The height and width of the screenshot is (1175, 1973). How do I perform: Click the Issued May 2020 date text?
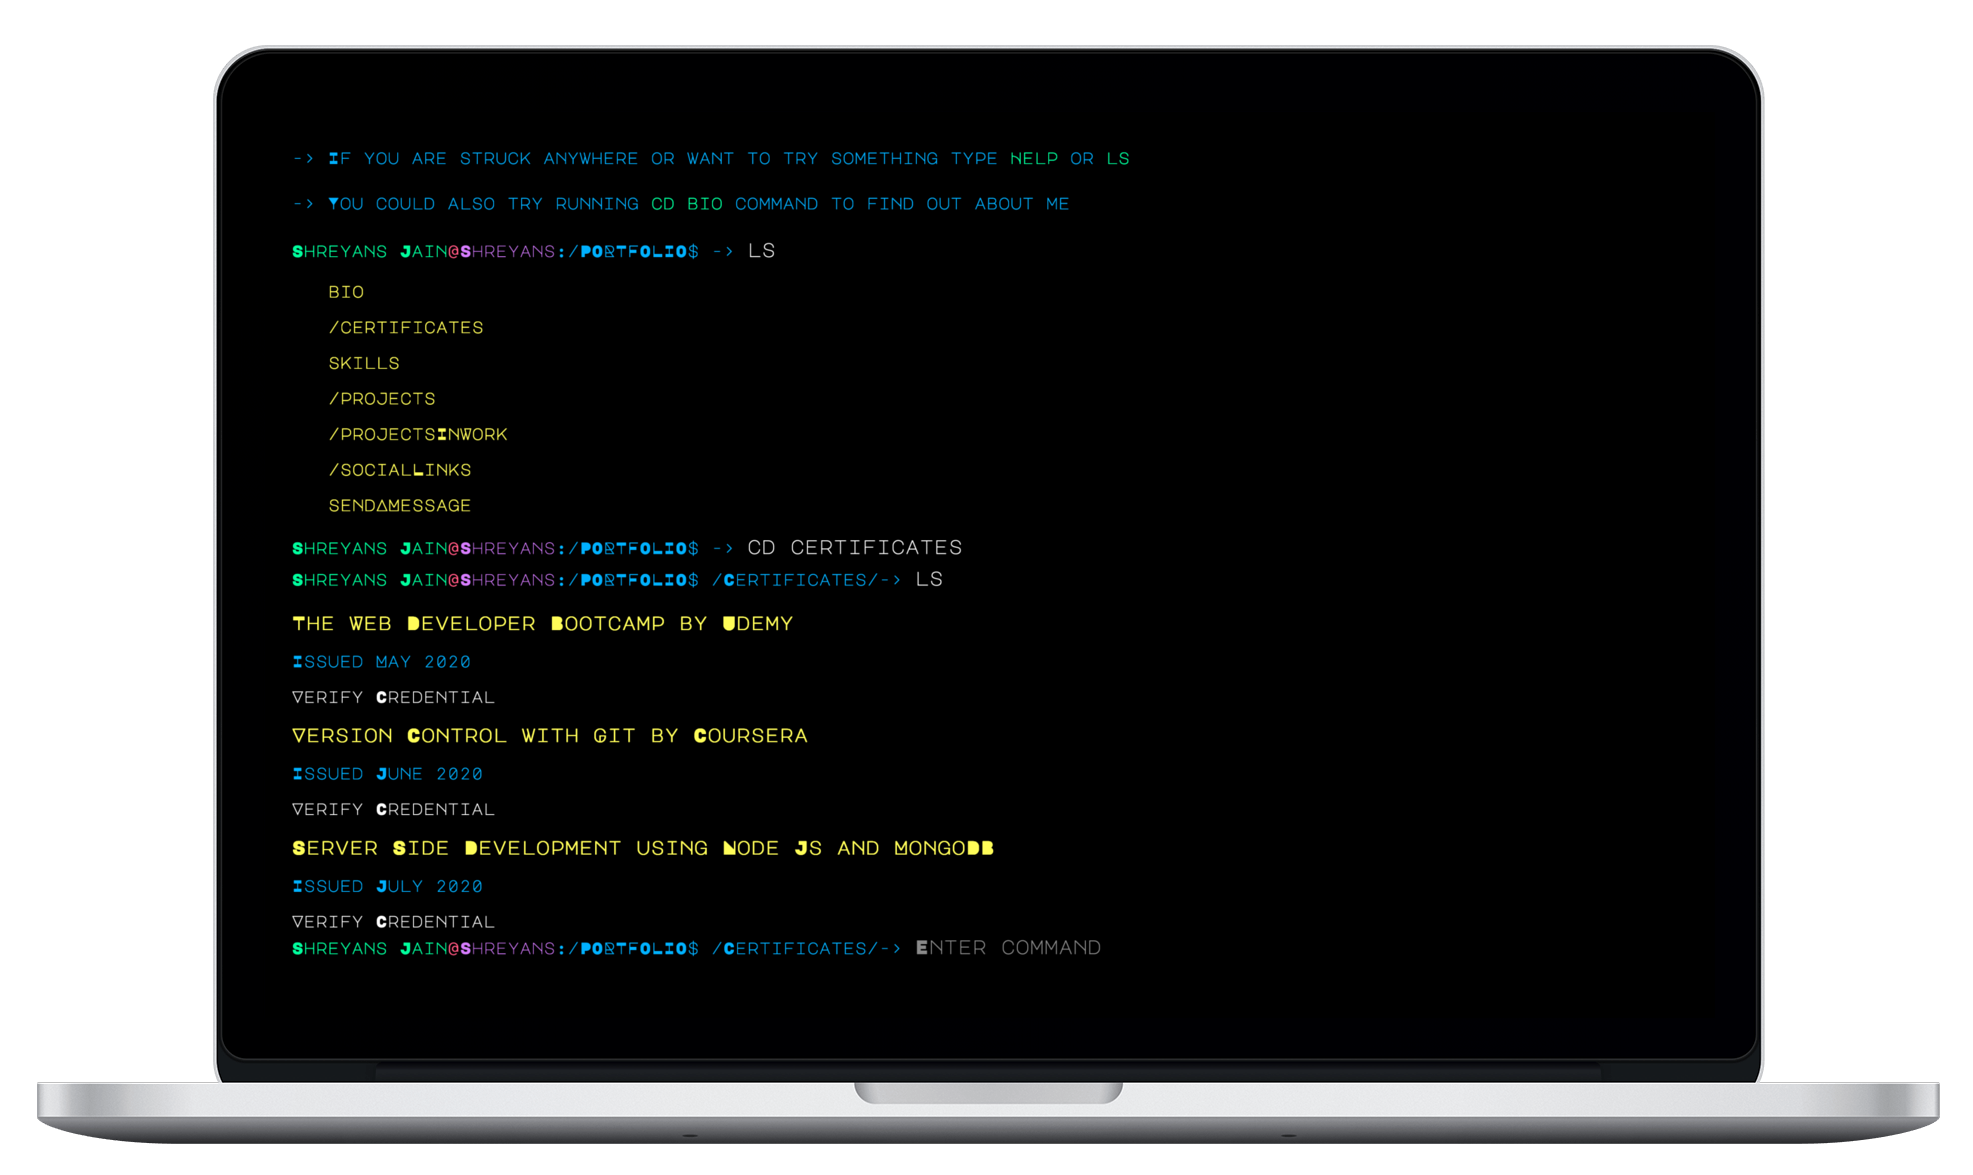pos(381,662)
